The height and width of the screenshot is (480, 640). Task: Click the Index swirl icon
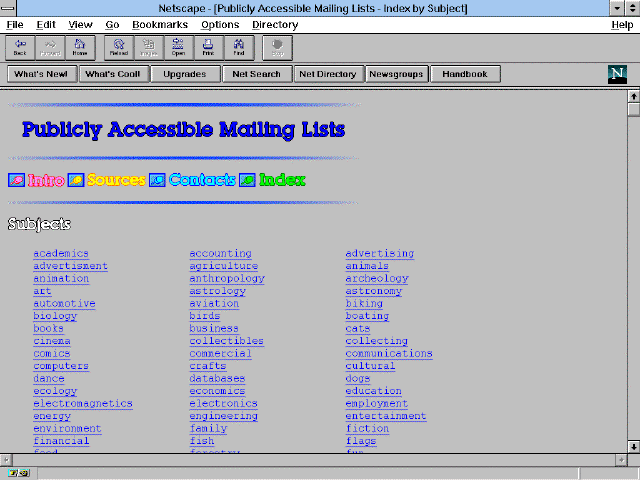click(x=247, y=180)
